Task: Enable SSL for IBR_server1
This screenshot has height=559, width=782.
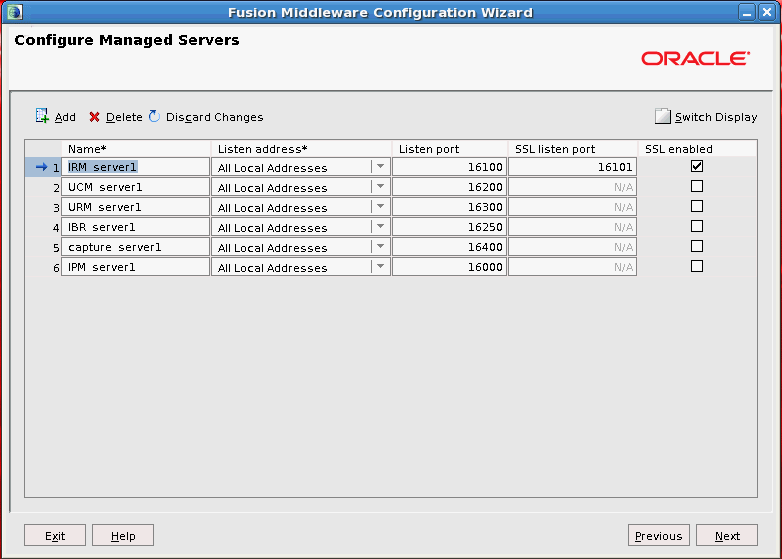Action: point(697,226)
